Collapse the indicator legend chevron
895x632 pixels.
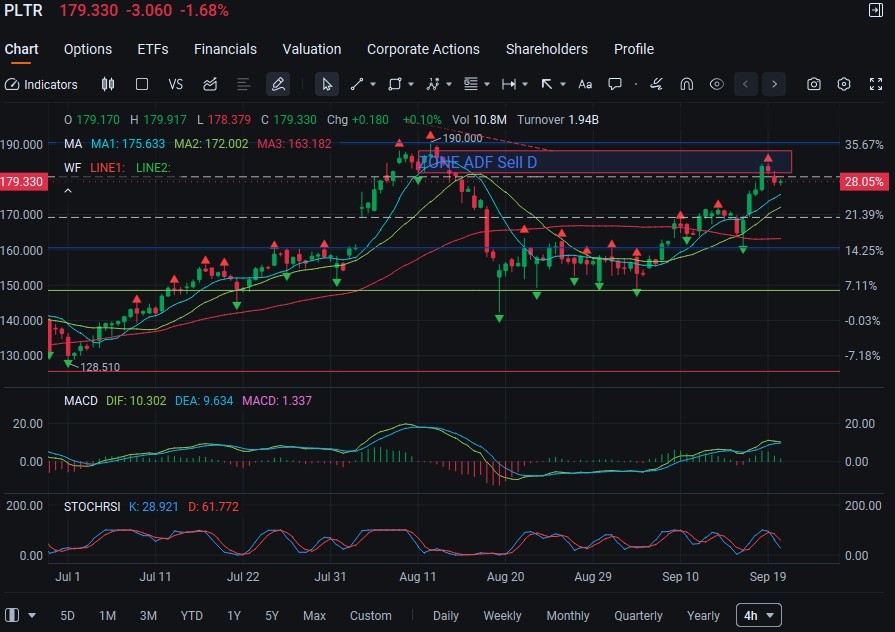click(x=68, y=191)
